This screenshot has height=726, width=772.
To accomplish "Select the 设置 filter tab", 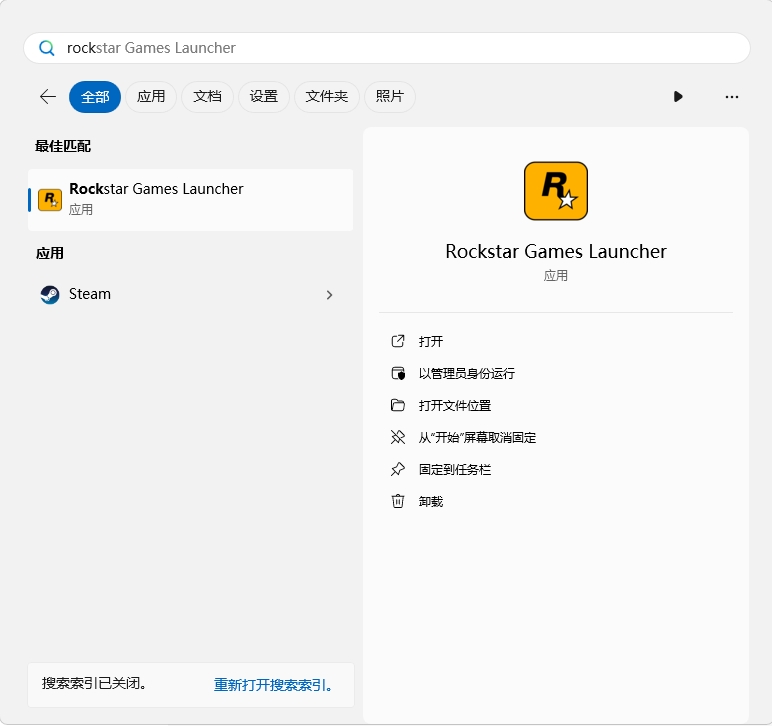I will click(x=263, y=97).
